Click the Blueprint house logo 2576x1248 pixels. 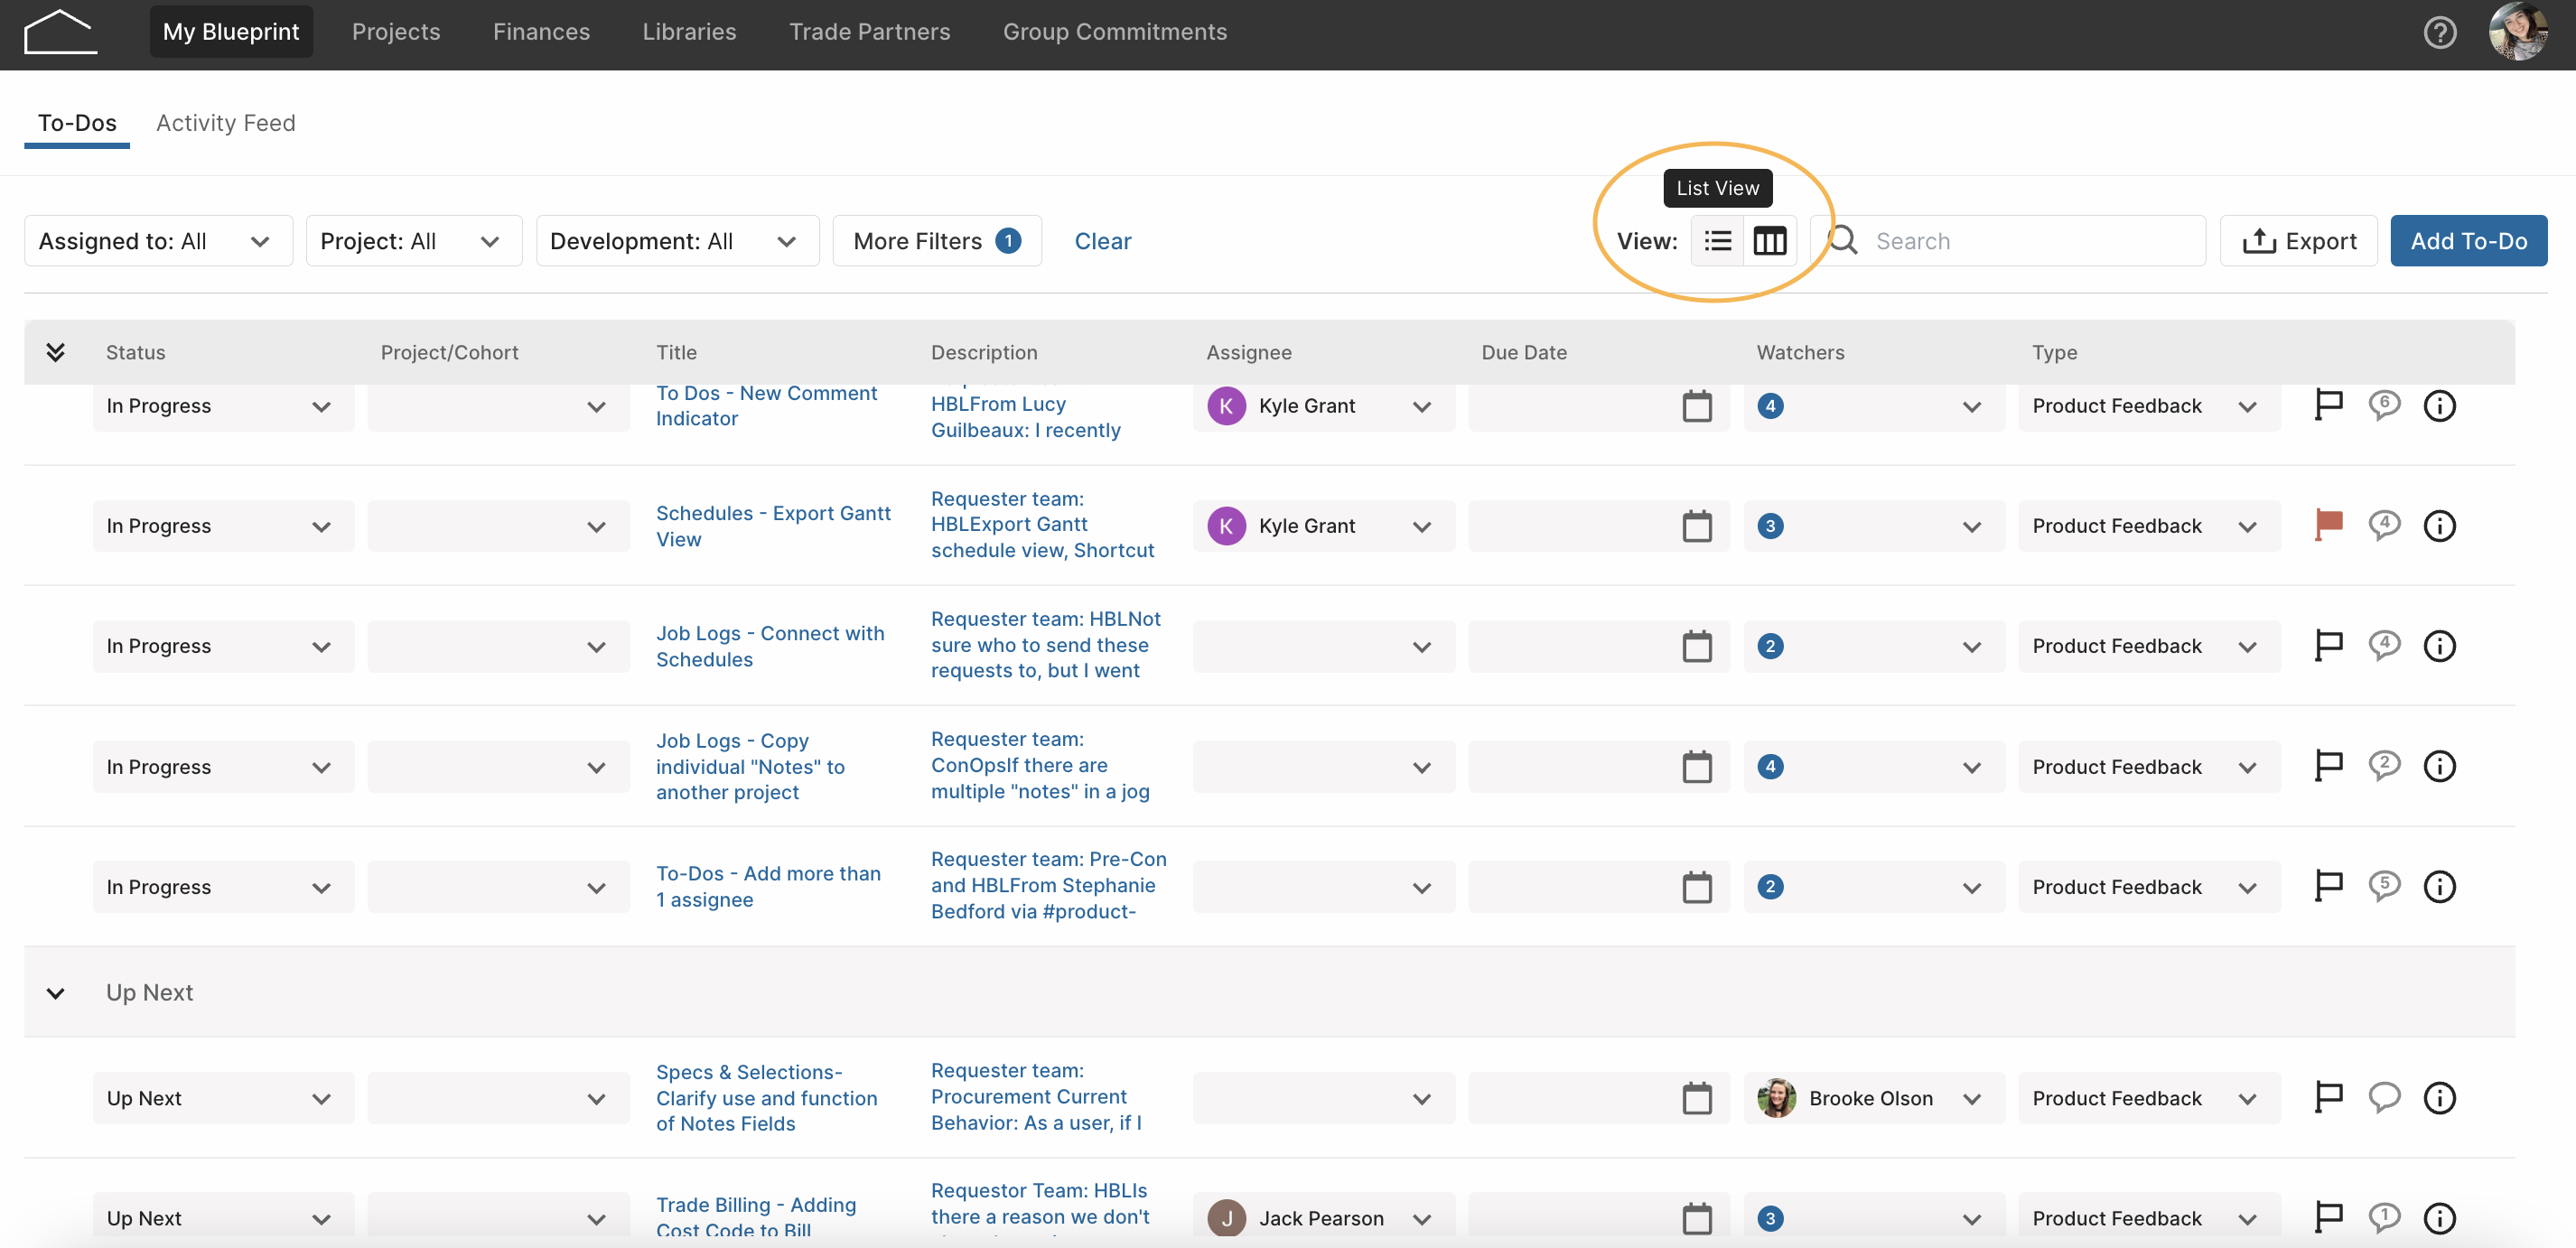pyautogui.click(x=60, y=32)
